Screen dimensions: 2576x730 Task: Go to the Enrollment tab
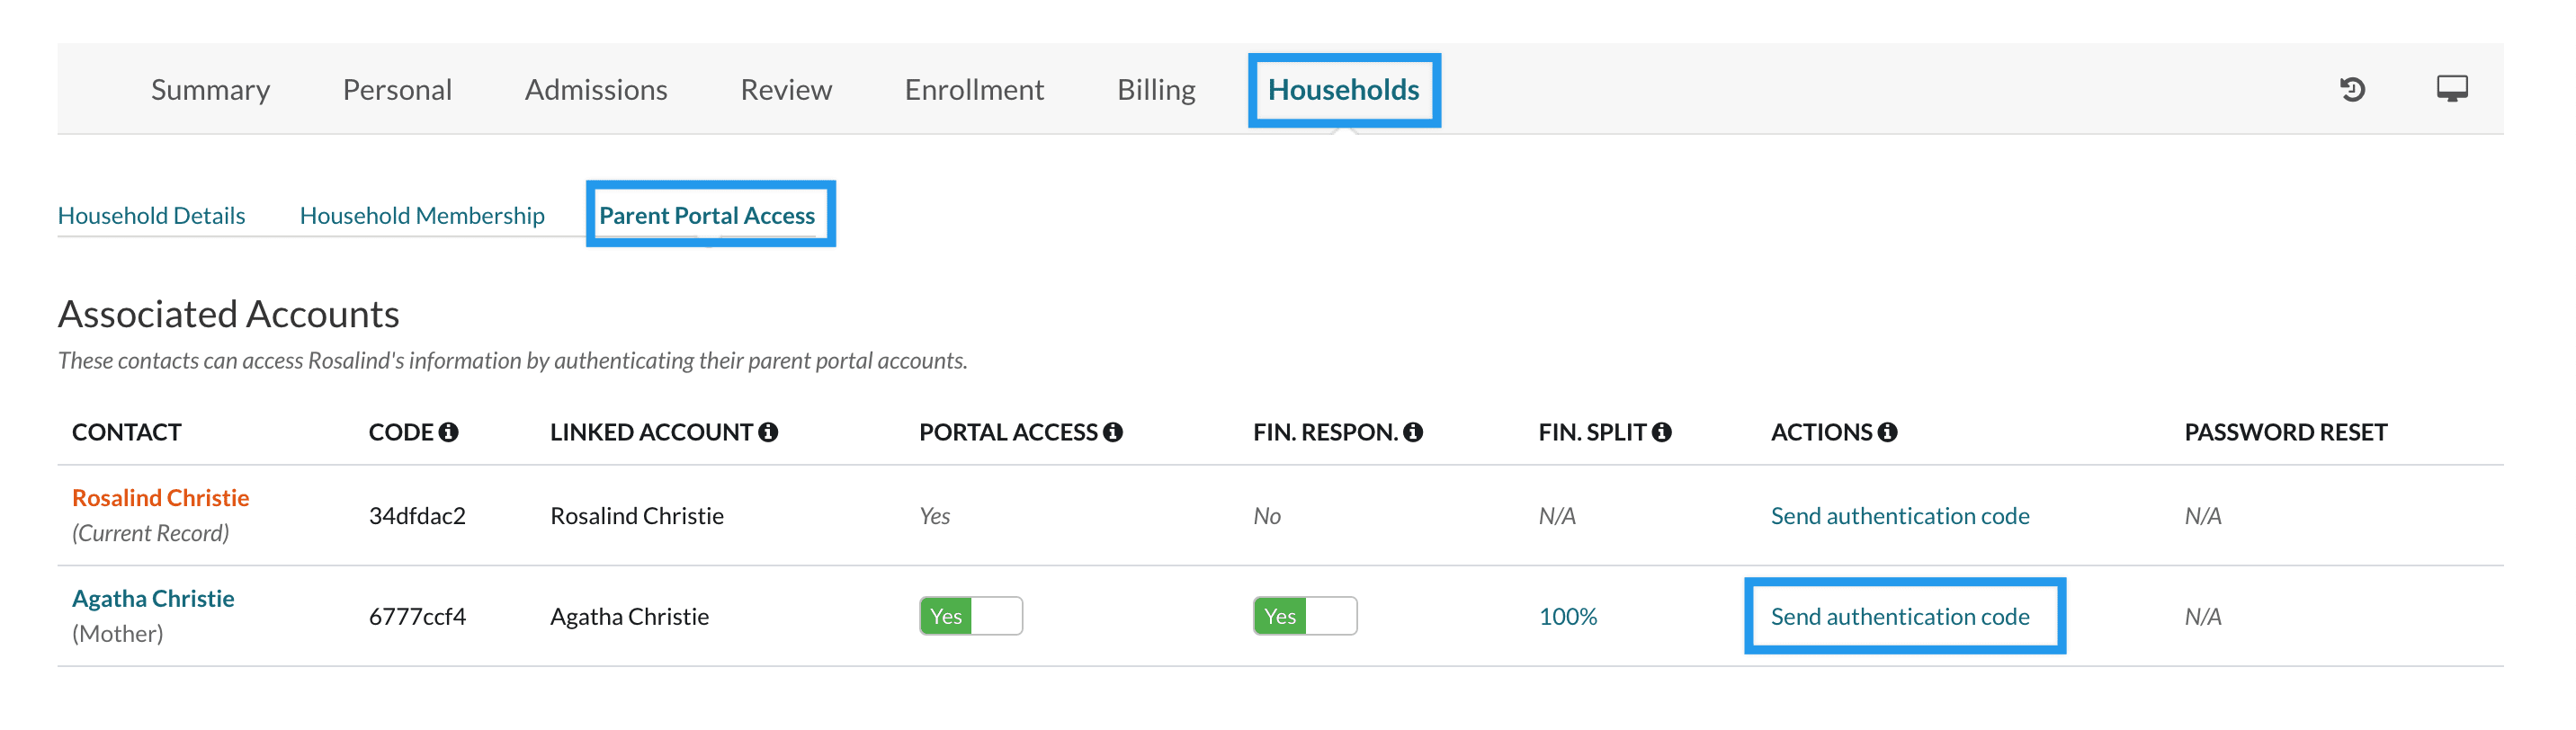click(x=974, y=90)
